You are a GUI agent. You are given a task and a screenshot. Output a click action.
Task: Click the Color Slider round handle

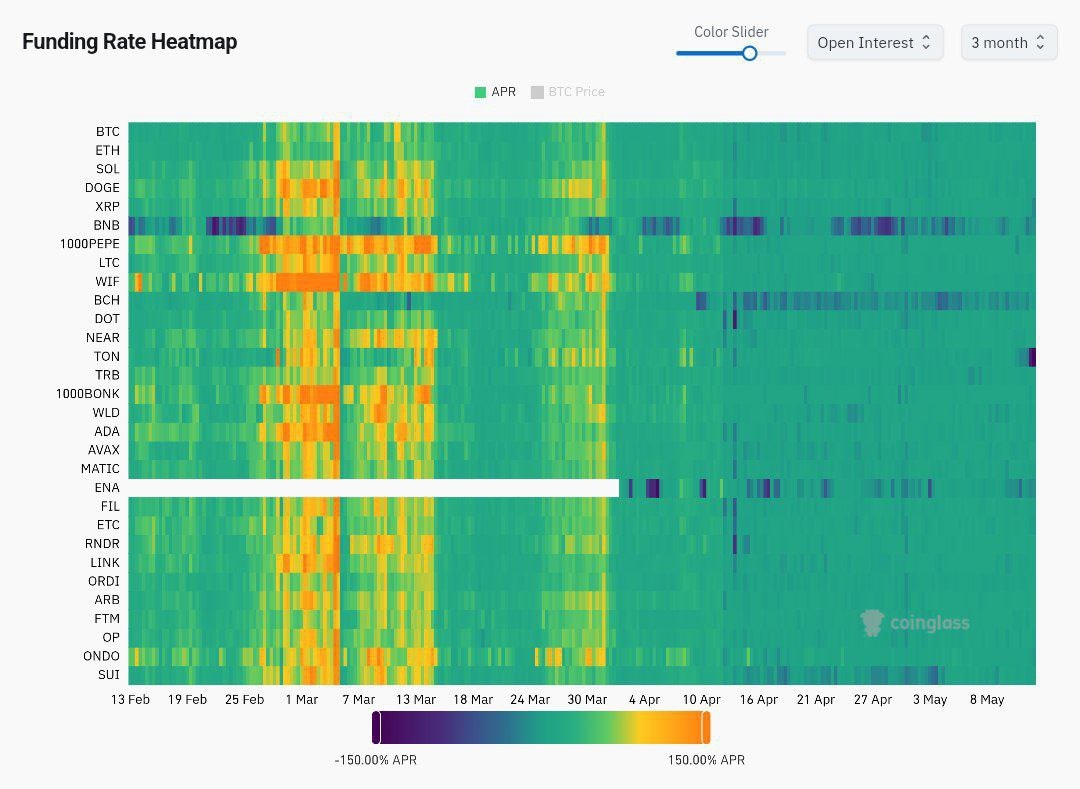click(749, 53)
